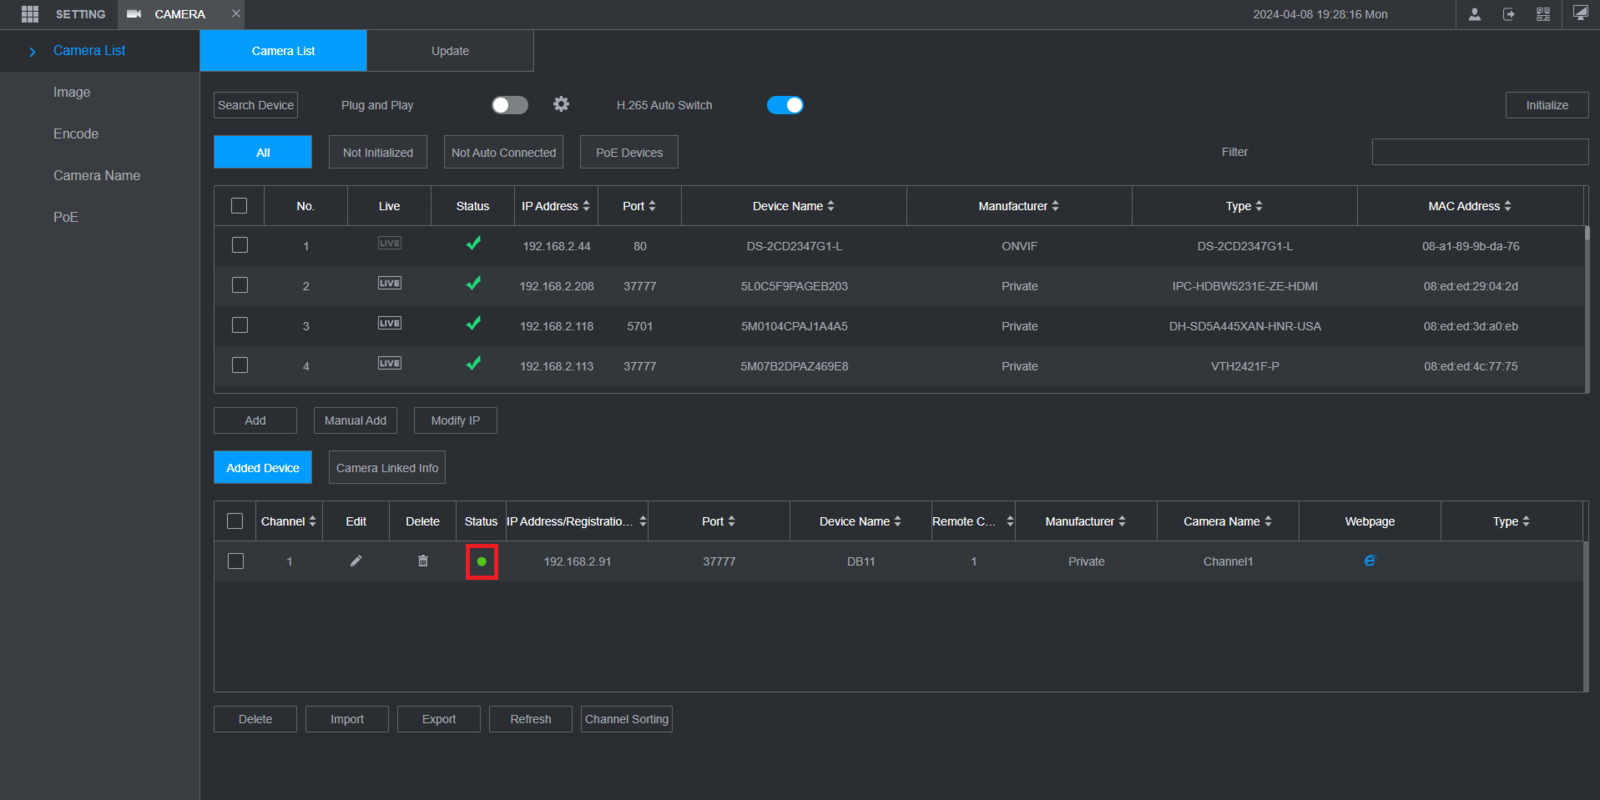This screenshot has height=800, width=1600.
Task: Click the pencil edit icon for channel 1
Action: point(356,561)
